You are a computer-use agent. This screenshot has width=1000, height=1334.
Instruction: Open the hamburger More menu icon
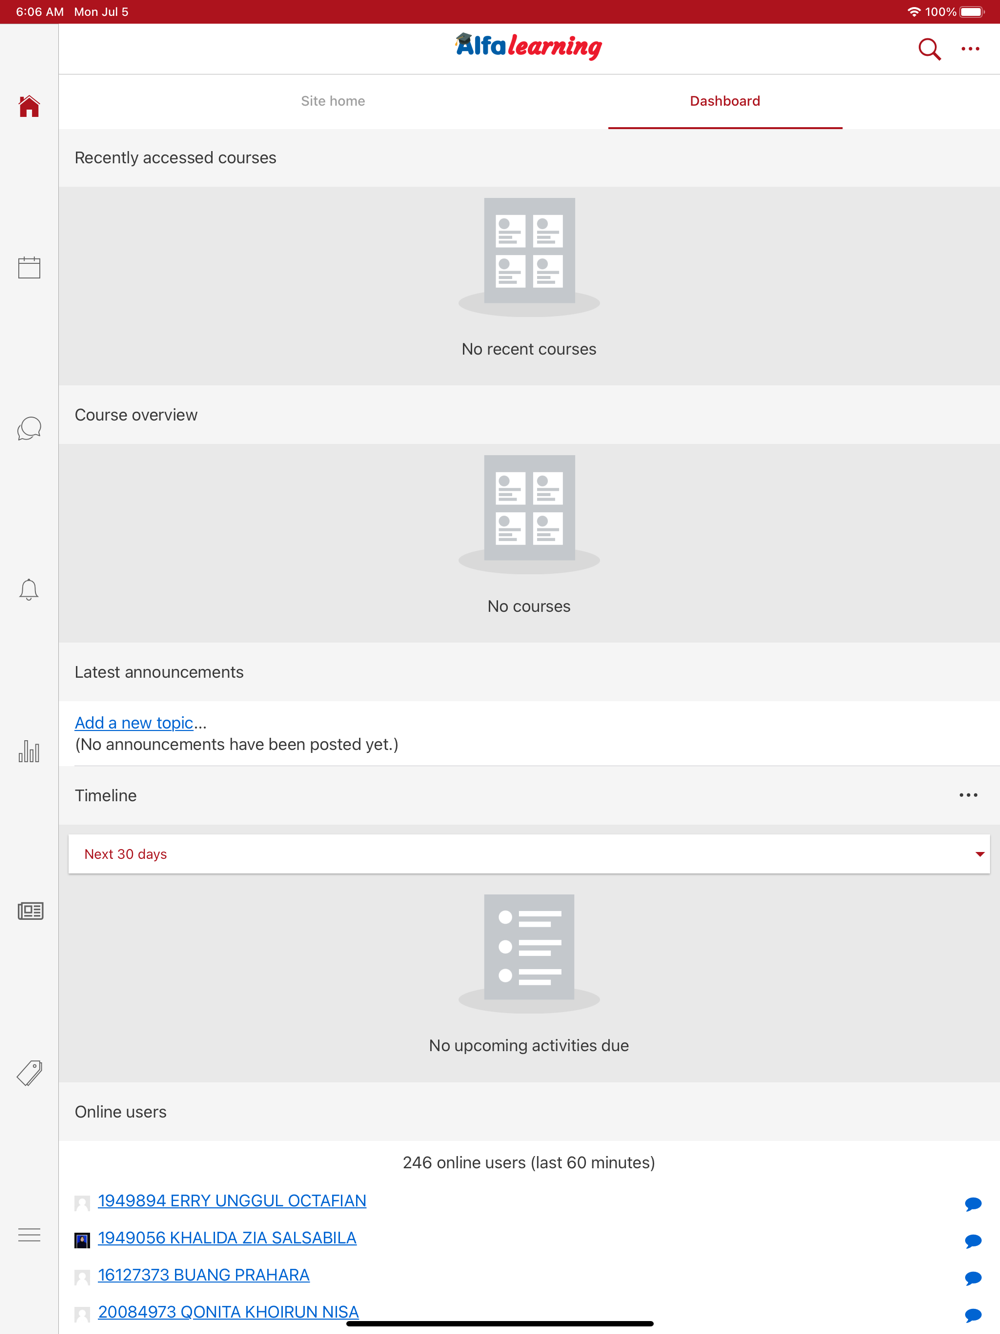click(29, 1235)
